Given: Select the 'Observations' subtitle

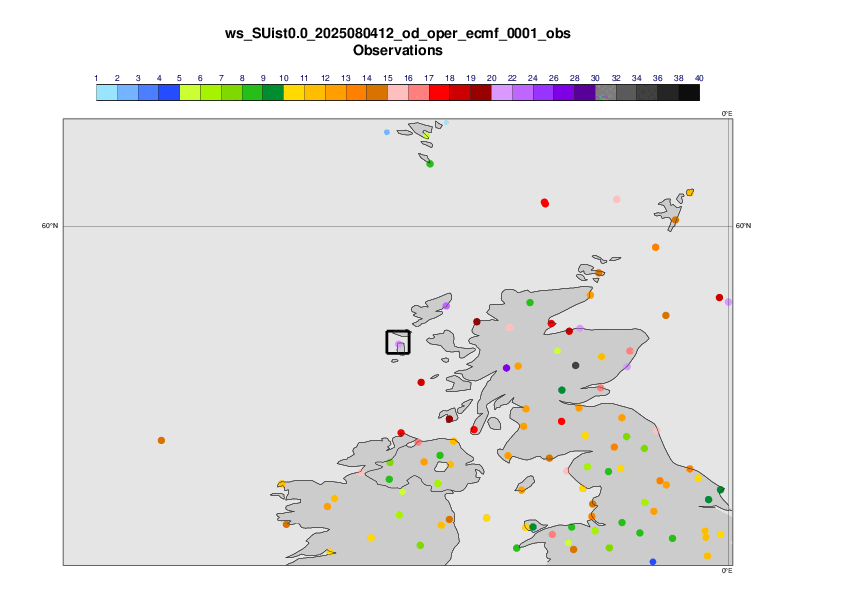Looking at the screenshot, I should (x=398, y=50).
